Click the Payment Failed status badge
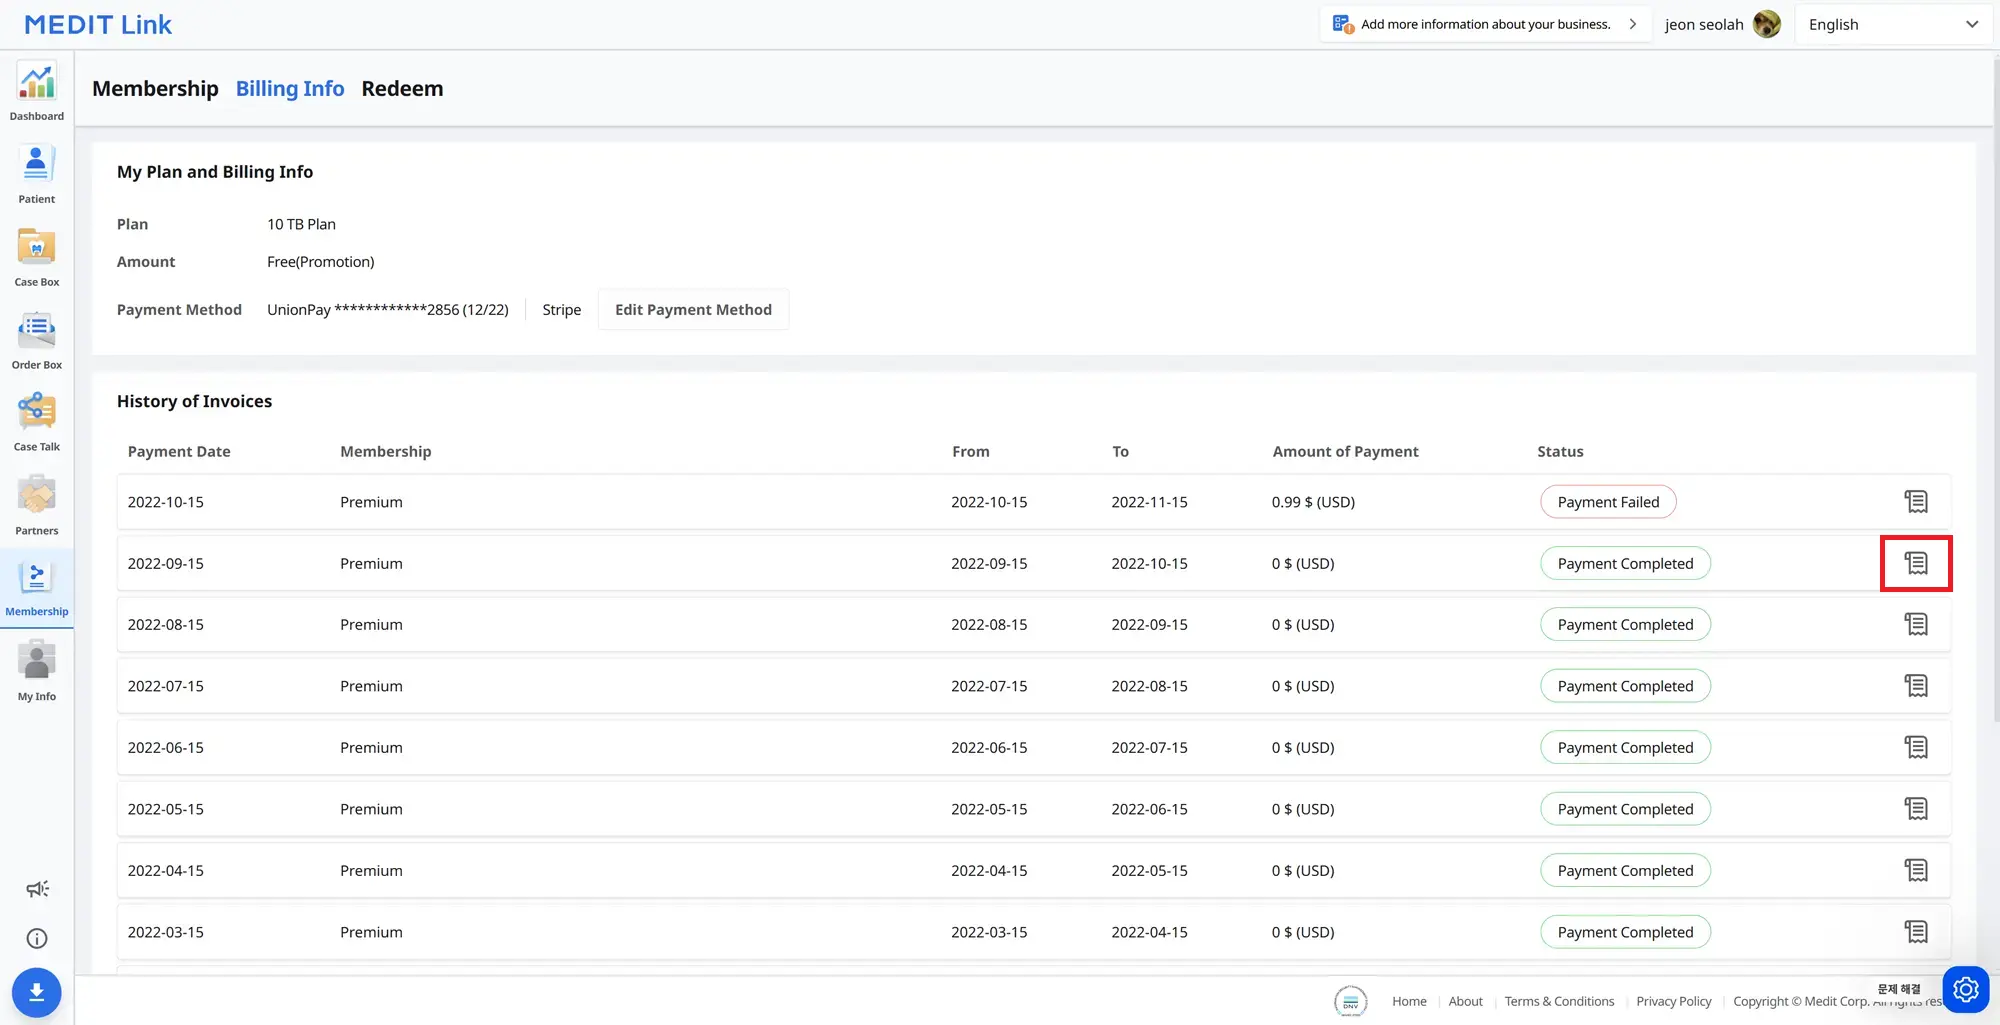The width and height of the screenshot is (2000, 1025). coord(1608,502)
